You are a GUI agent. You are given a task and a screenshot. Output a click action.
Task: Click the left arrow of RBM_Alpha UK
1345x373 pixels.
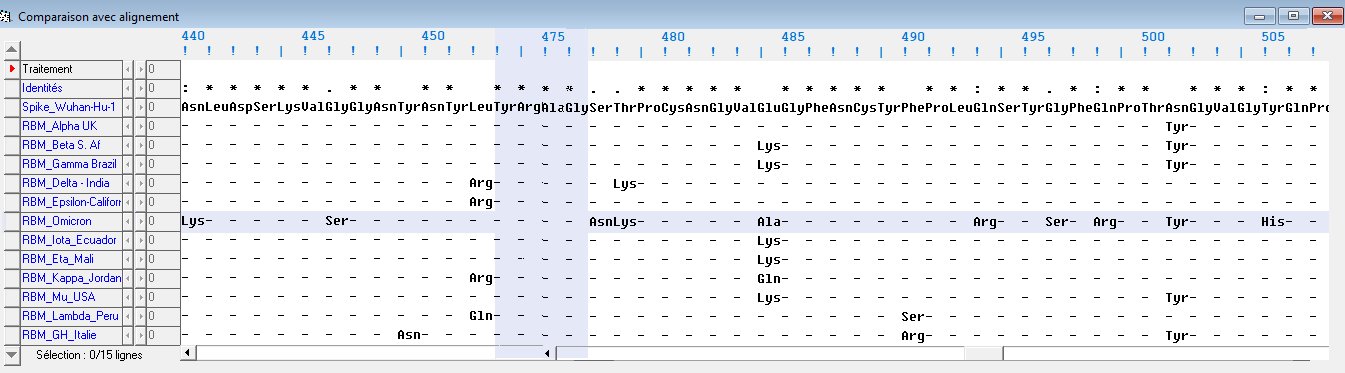[x=127, y=126]
